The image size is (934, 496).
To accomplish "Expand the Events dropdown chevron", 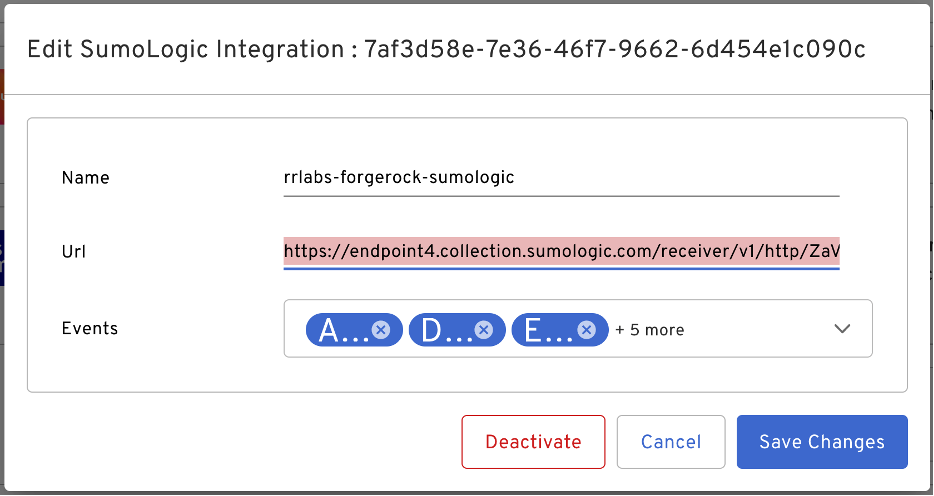I will point(842,329).
